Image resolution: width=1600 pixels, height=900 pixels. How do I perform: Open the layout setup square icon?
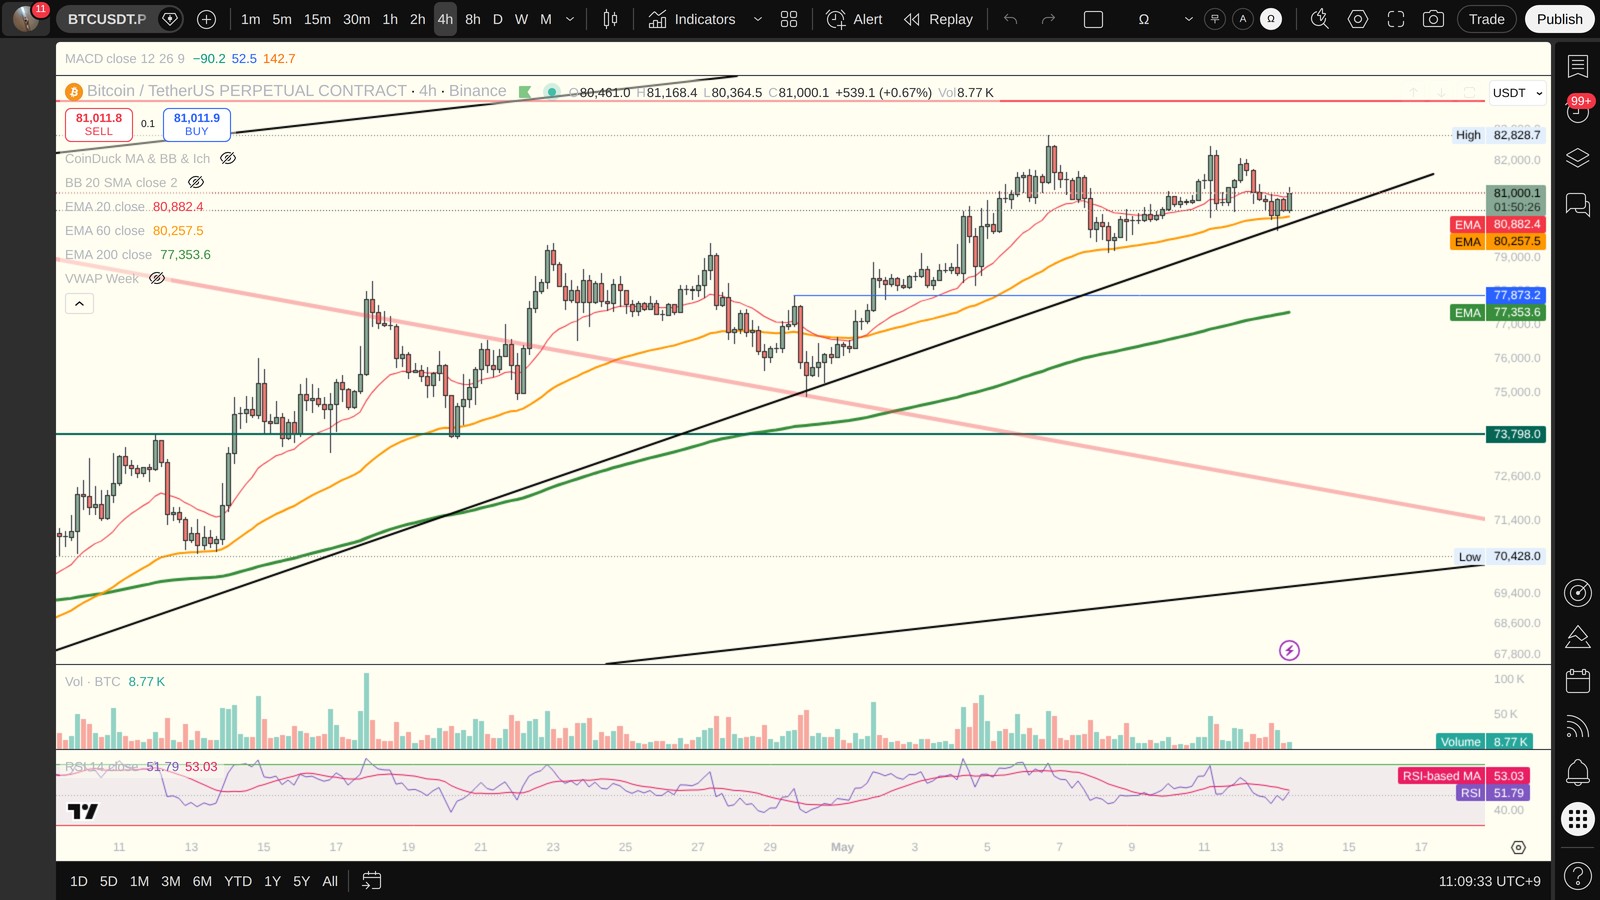(1094, 19)
